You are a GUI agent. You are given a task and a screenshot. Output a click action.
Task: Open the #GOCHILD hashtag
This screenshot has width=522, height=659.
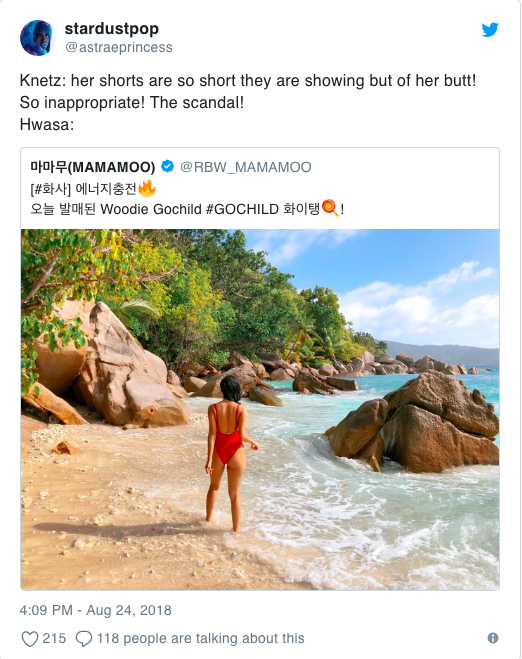point(242,209)
